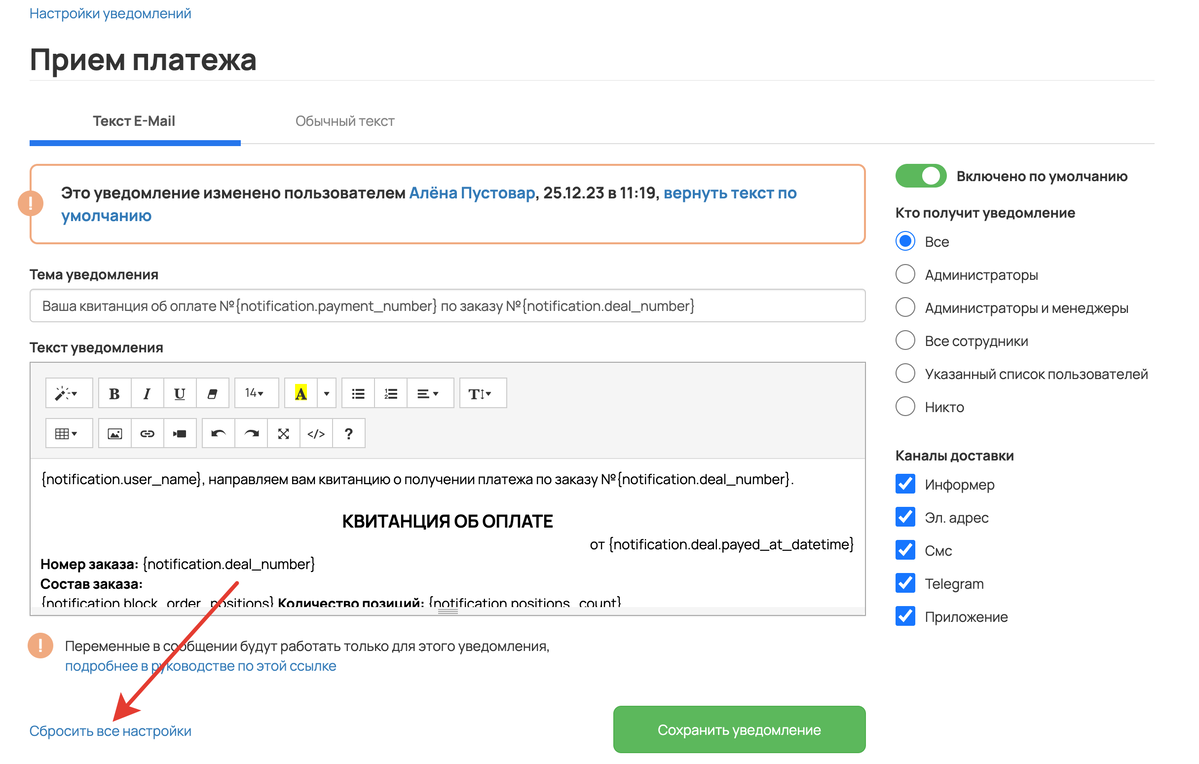Insert a hyperlink via link icon
The height and width of the screenshot is (764, 1199).
click(147, 433)
